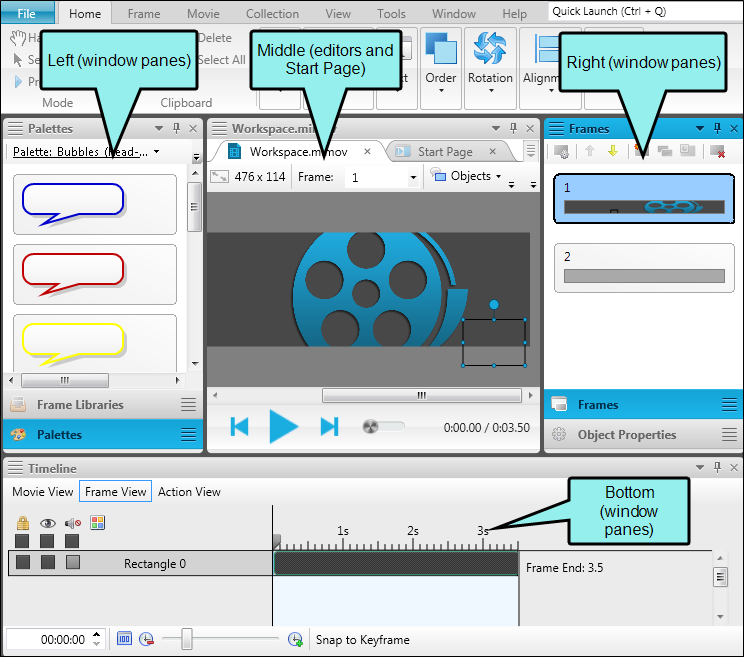744x657 pixels.
Task: Click the timeline zoom slider handle
Action: (x=187, y=639)
